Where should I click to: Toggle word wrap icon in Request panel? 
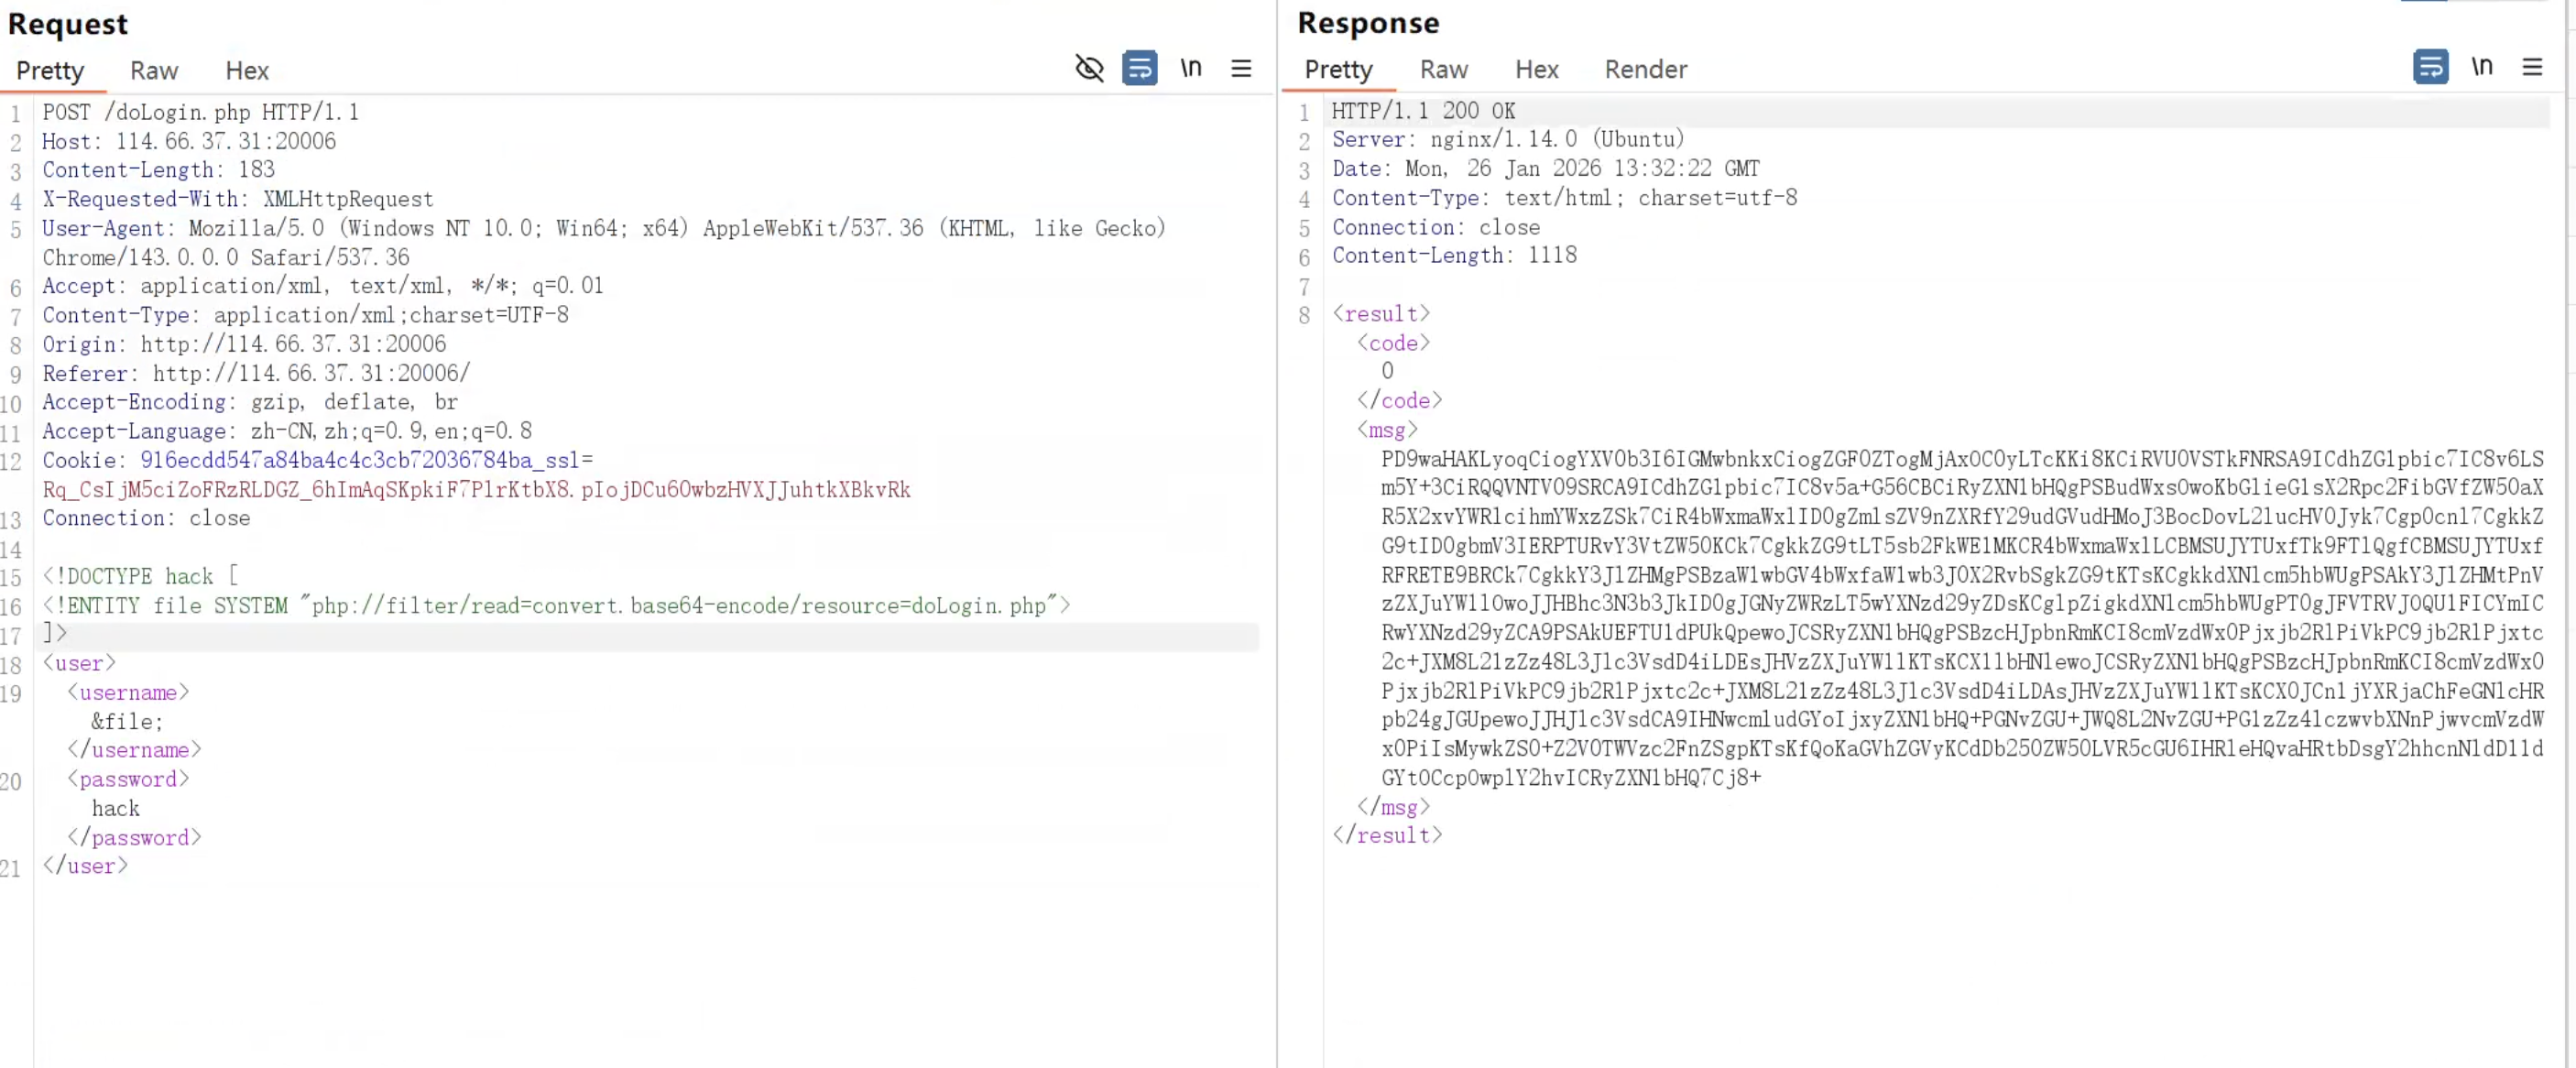(x=1139, y=68)
